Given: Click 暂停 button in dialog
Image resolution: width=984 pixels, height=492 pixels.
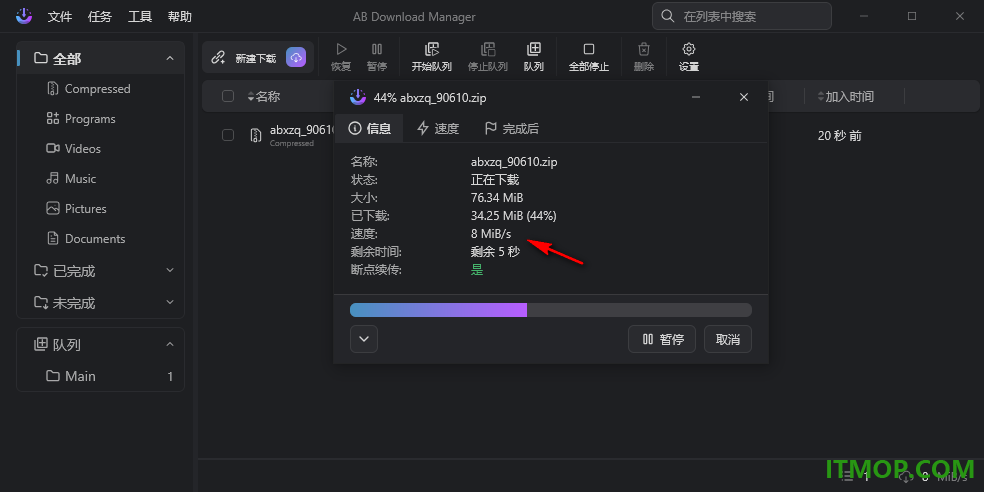Looking at the screenshot, I should (x=662, y=340).
